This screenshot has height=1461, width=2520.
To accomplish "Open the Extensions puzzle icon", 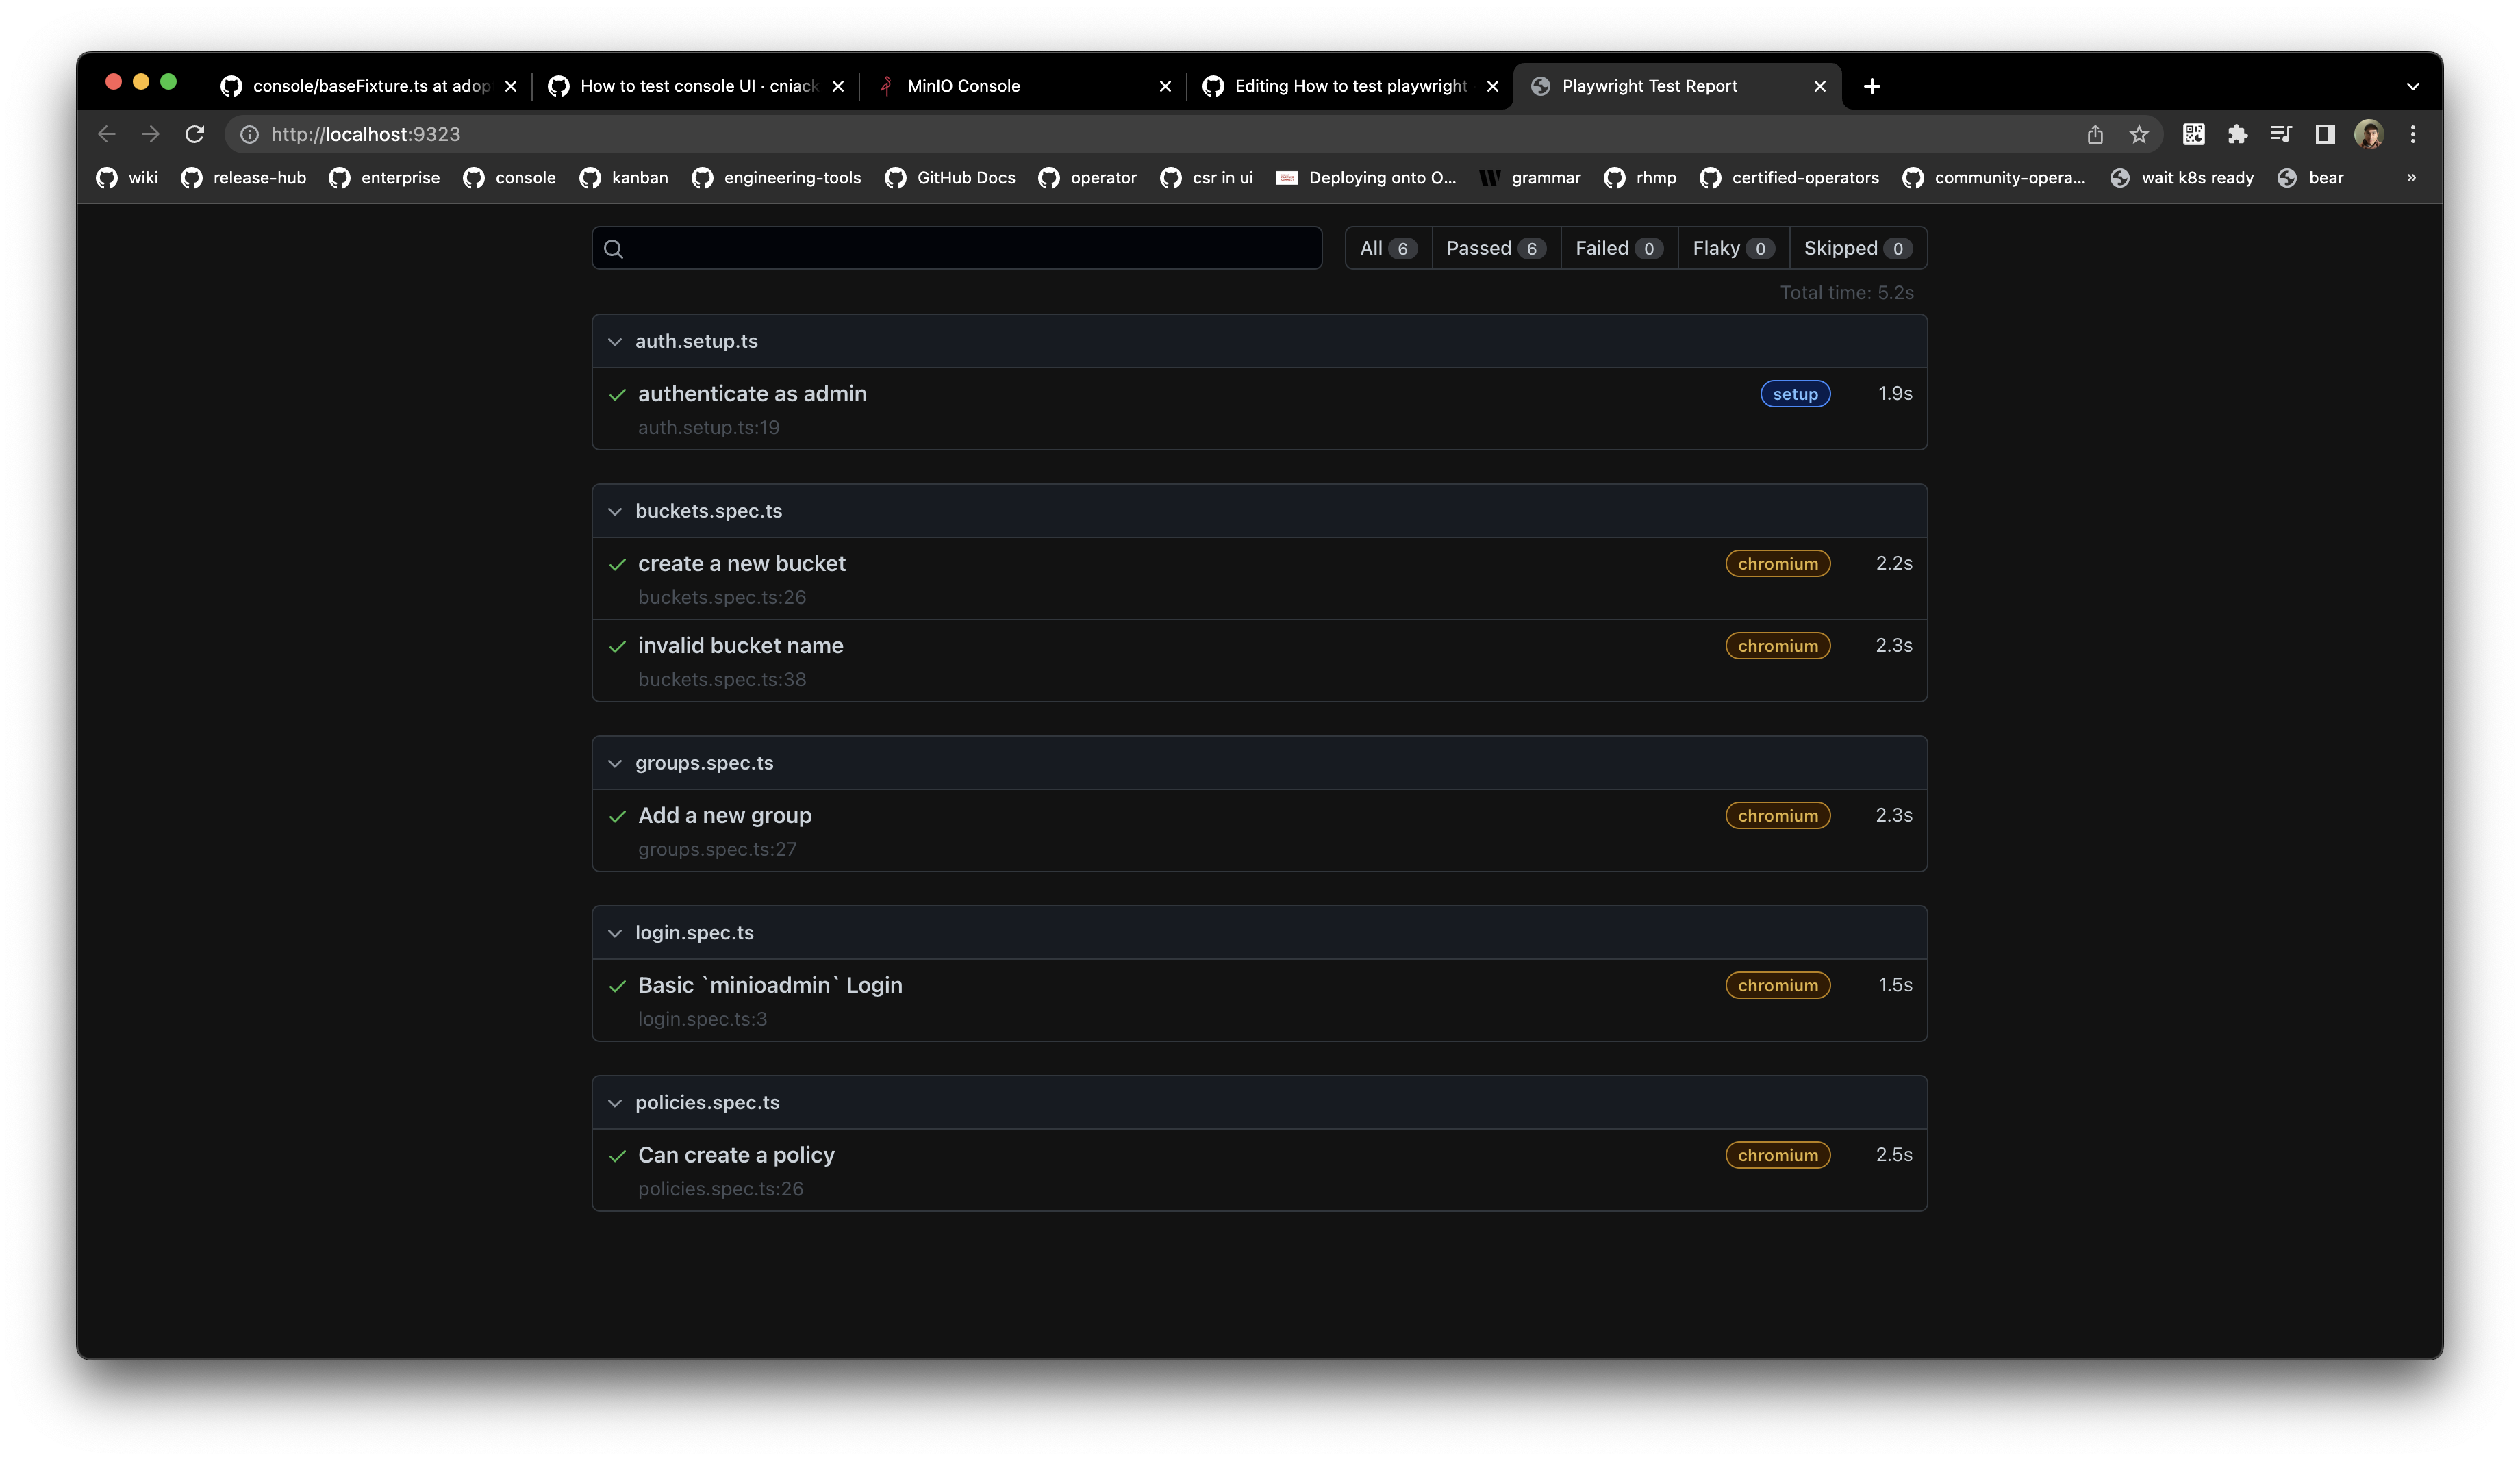I will tap(2237, 134).
